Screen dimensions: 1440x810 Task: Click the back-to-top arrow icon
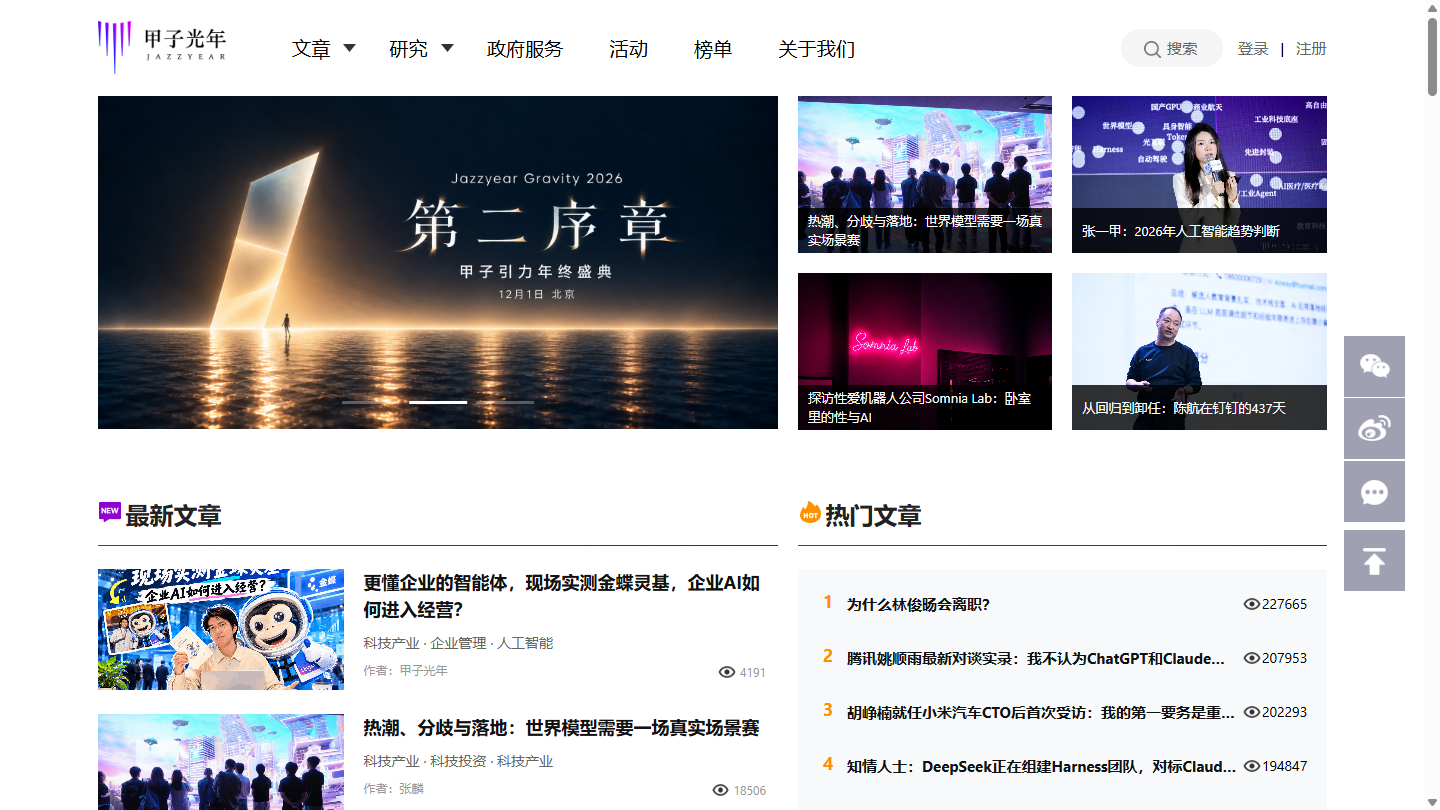coord(1374,561)
